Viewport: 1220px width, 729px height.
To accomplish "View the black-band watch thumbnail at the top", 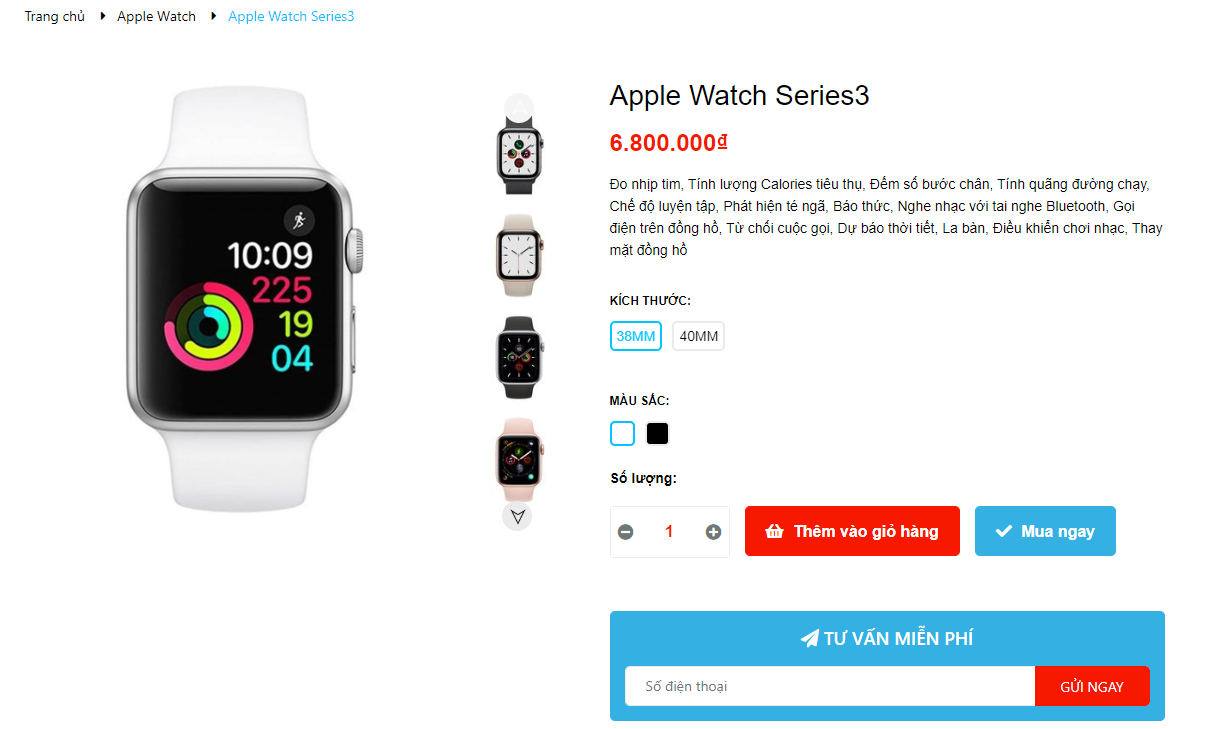I will pos(518,152).
